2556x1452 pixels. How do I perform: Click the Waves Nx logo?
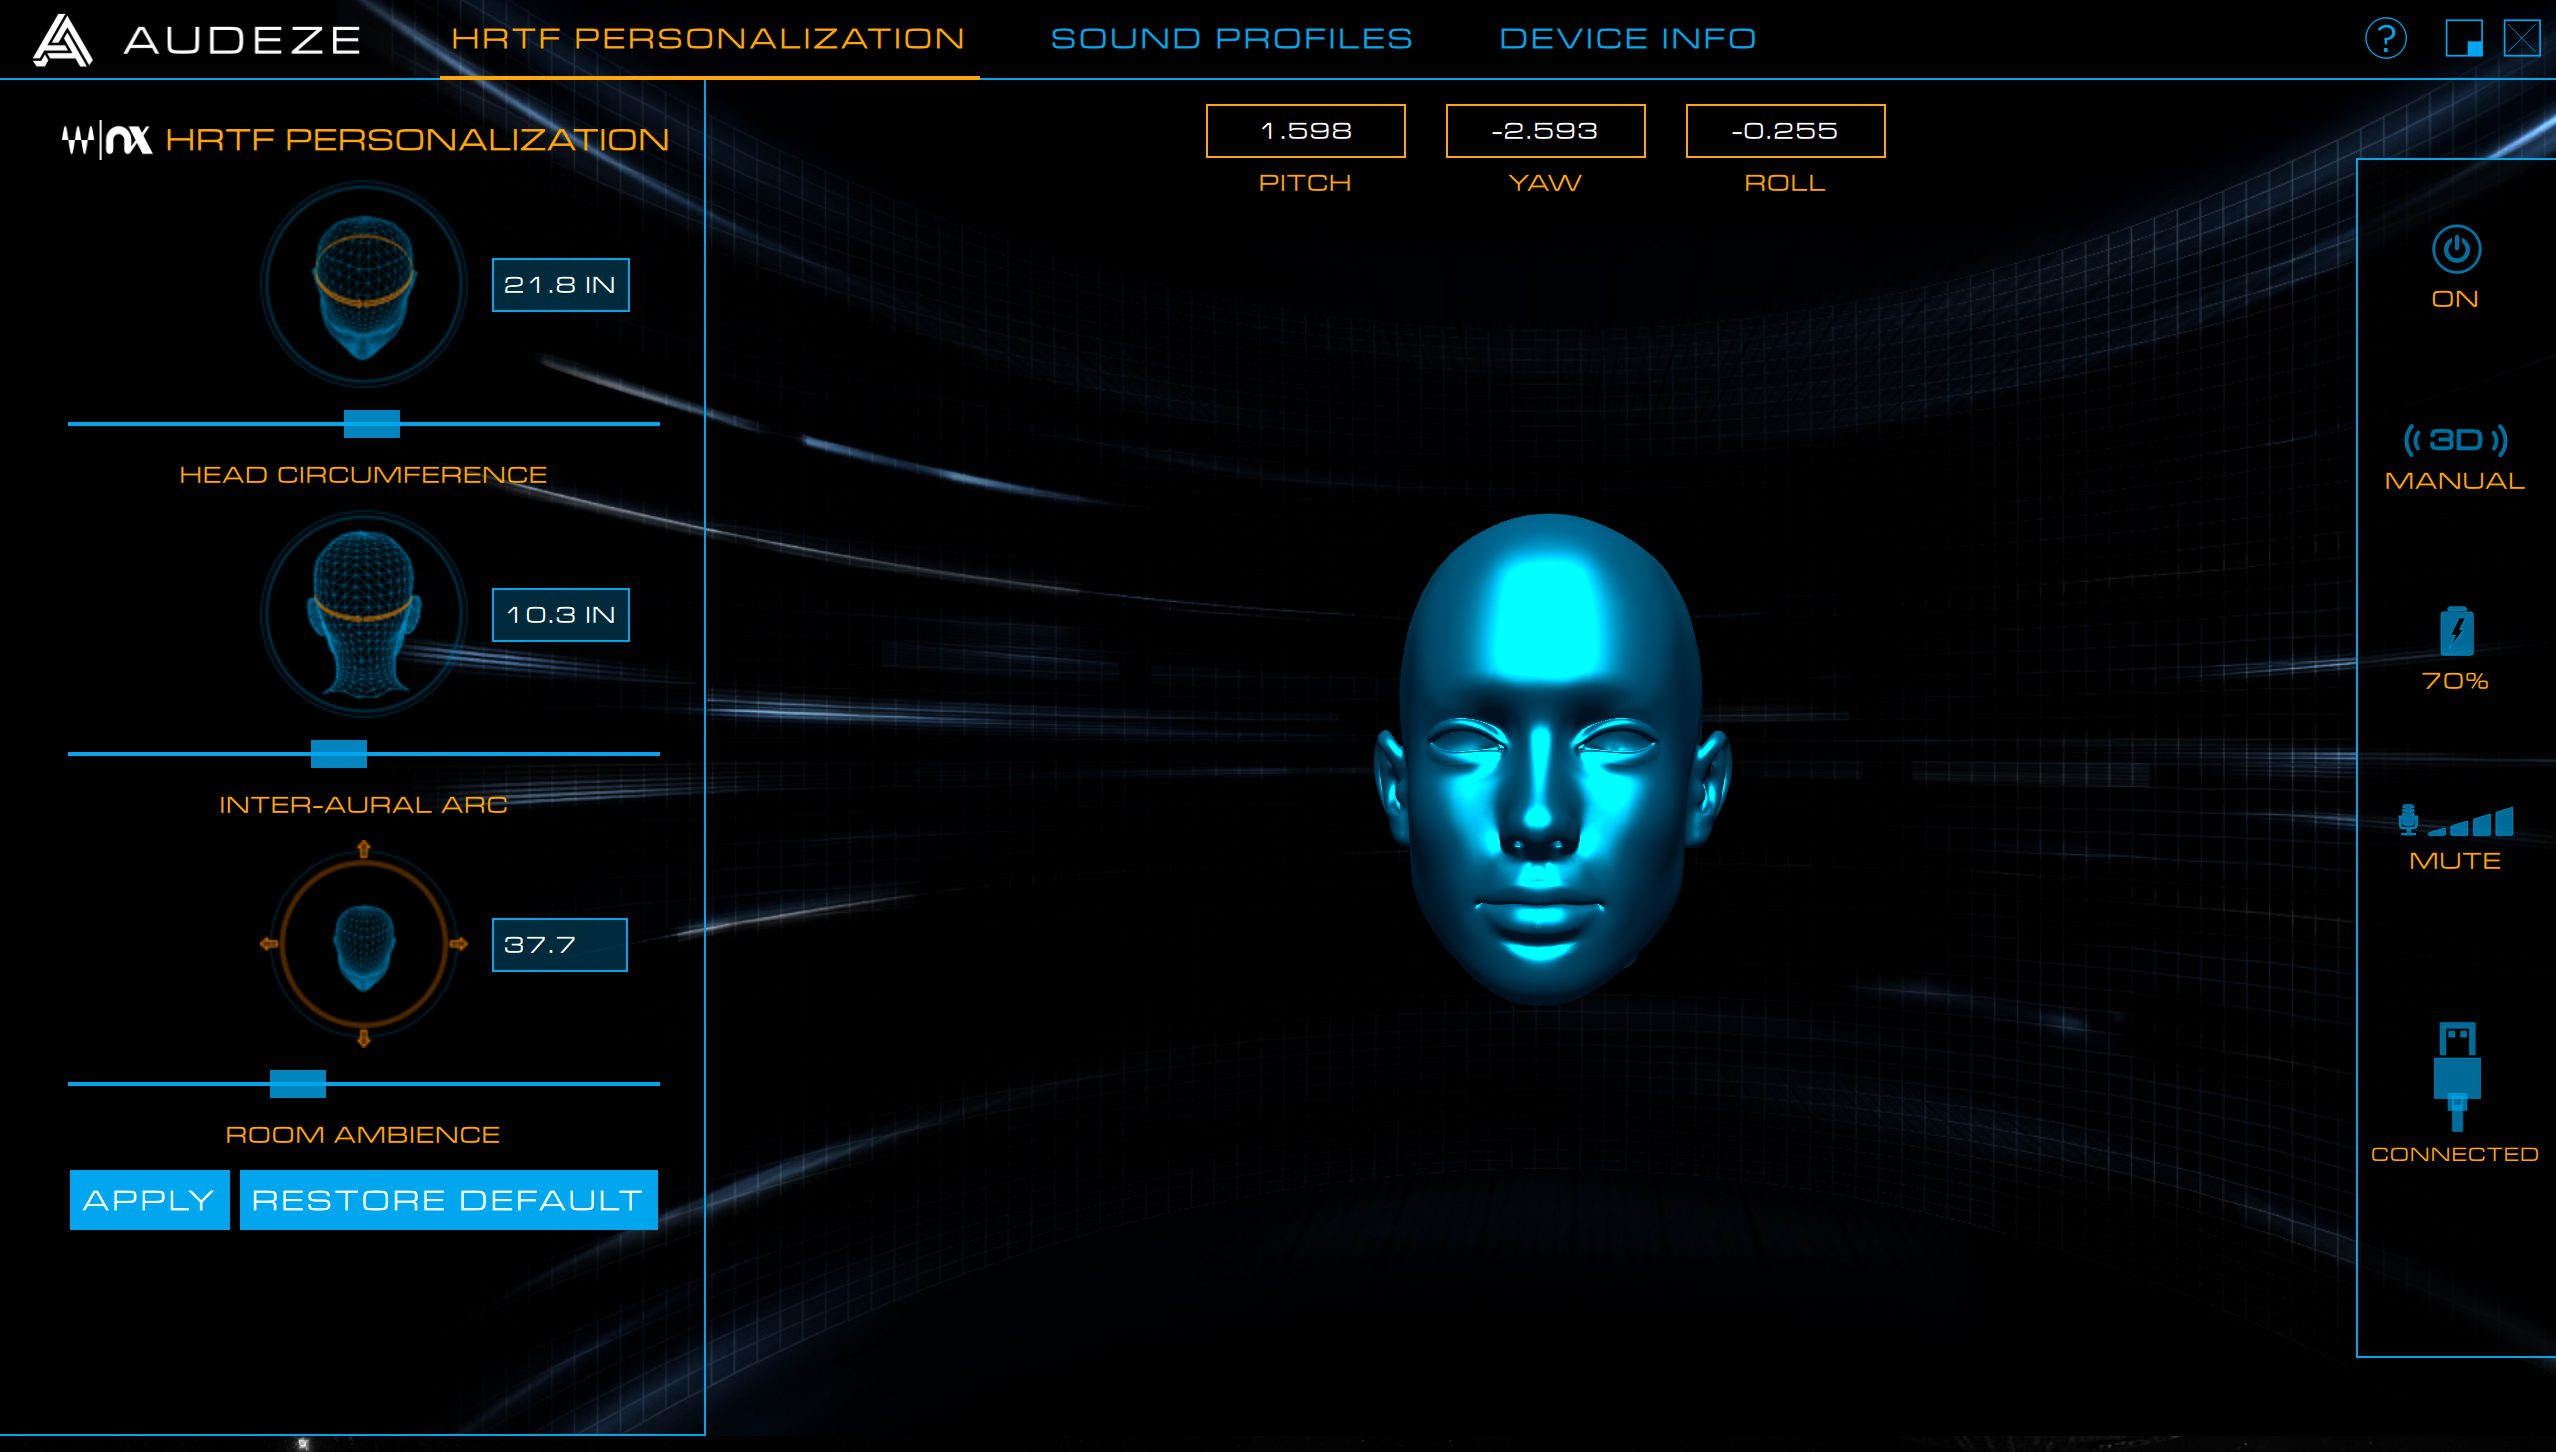pos(107,140)
